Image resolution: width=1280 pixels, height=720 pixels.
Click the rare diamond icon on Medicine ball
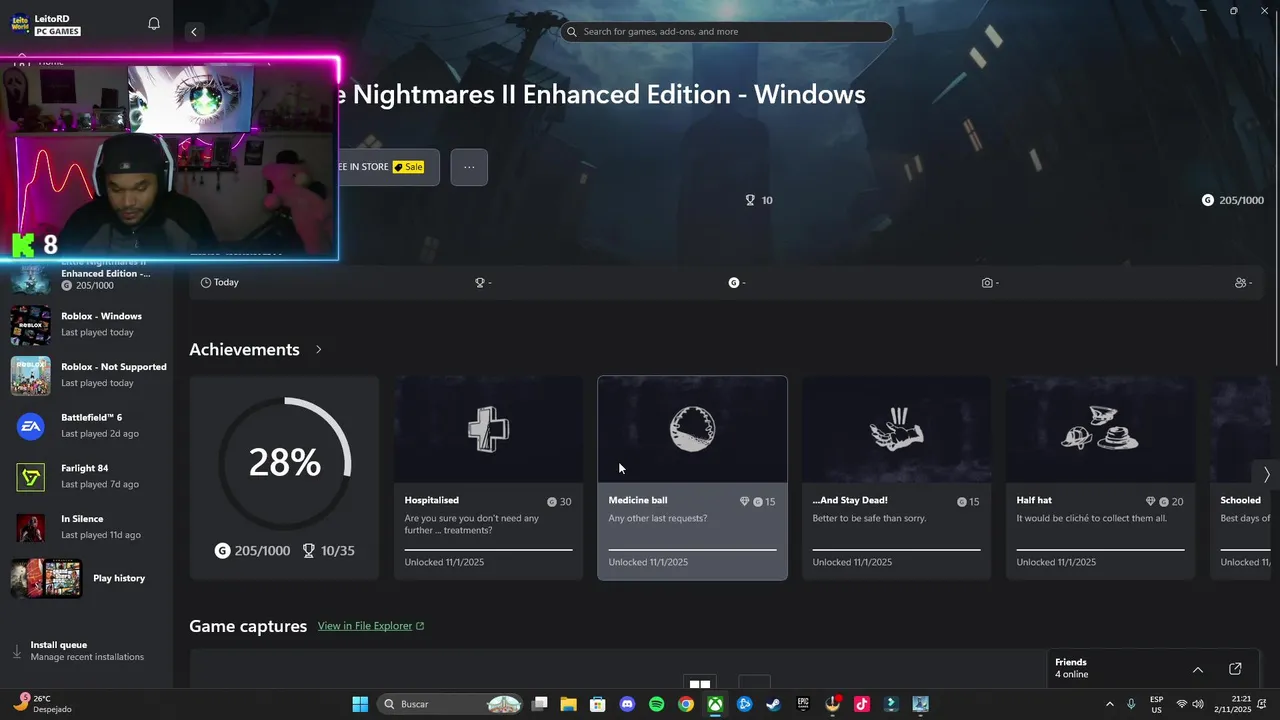pos(744,502)
